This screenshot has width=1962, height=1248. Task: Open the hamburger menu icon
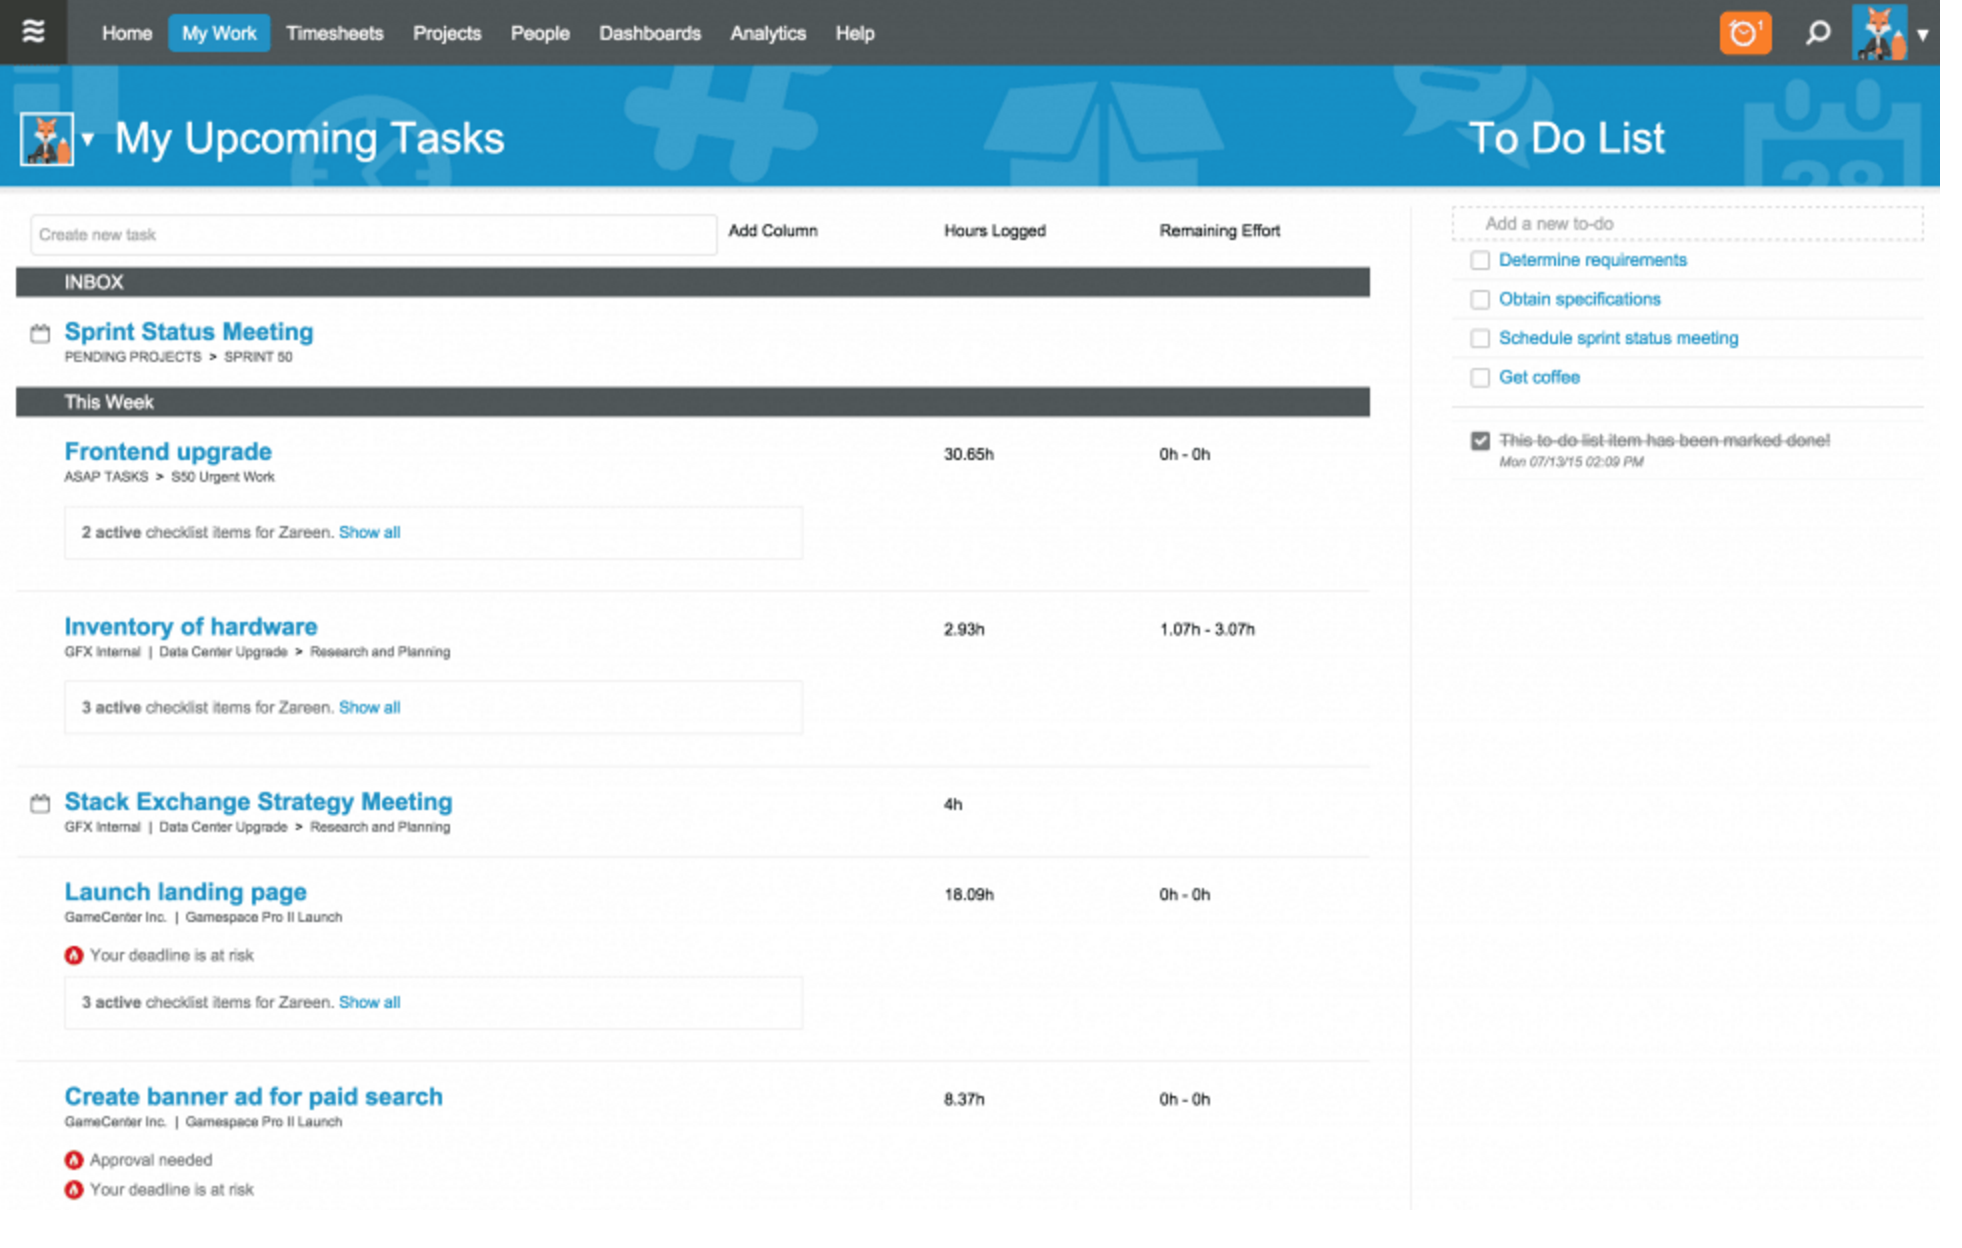33,32
